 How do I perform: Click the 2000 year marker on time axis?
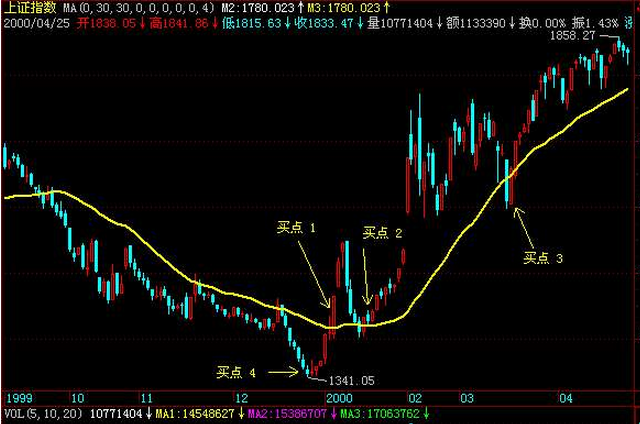coord(342,397)
